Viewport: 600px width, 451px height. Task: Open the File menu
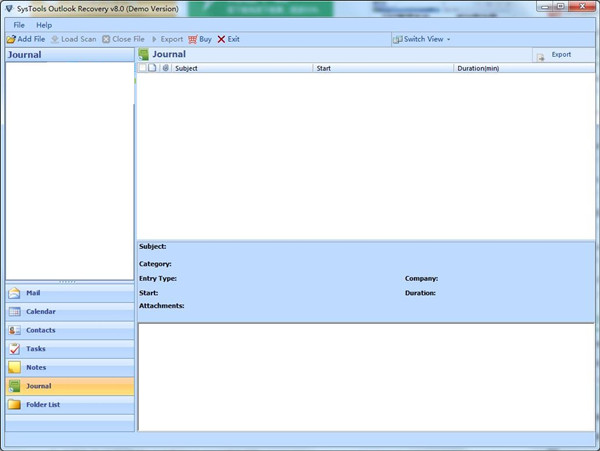click(x=19, y=25)
